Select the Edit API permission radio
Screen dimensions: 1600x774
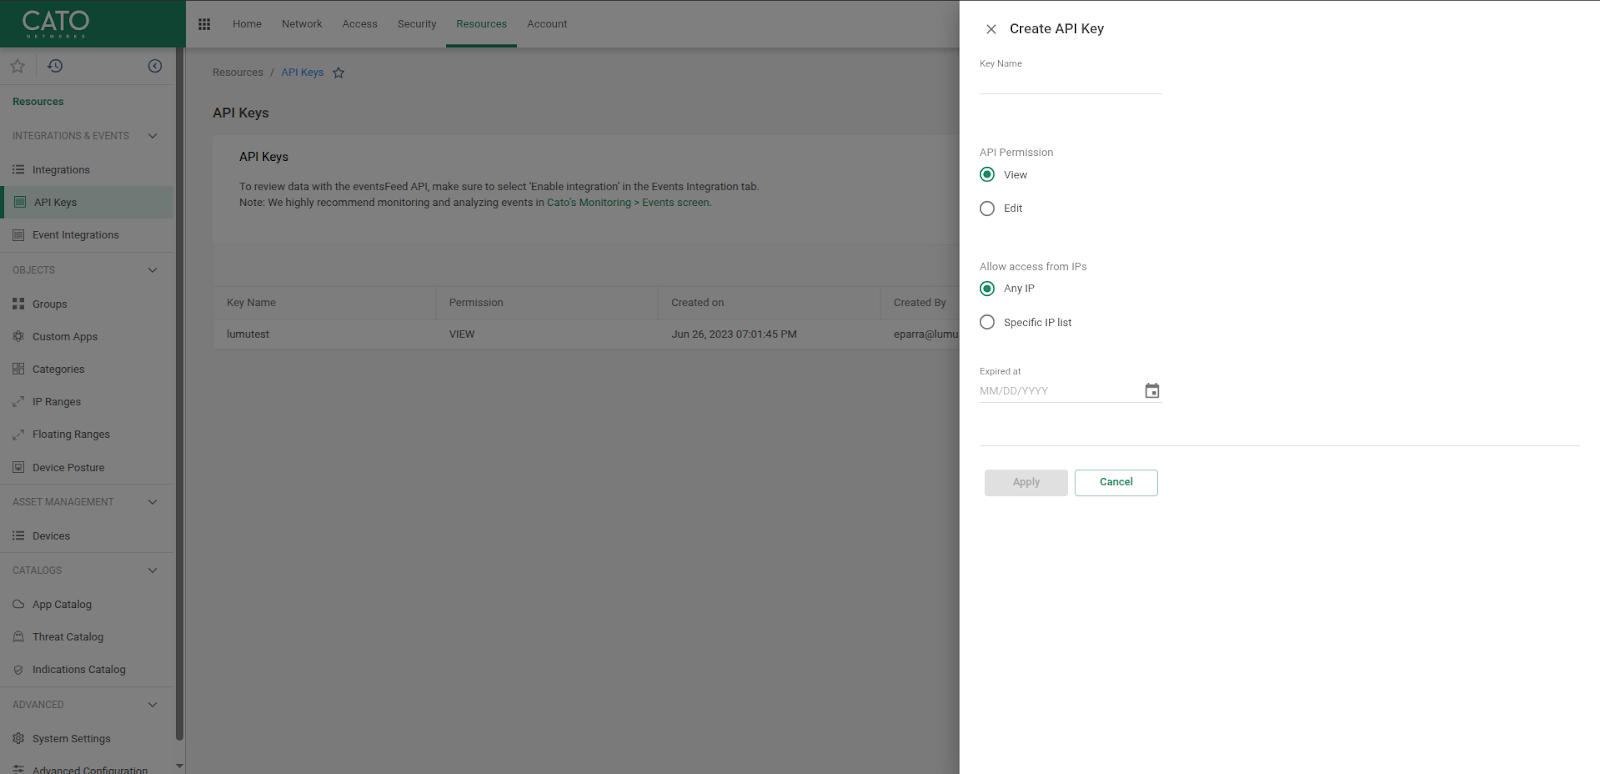click(987, 209)
